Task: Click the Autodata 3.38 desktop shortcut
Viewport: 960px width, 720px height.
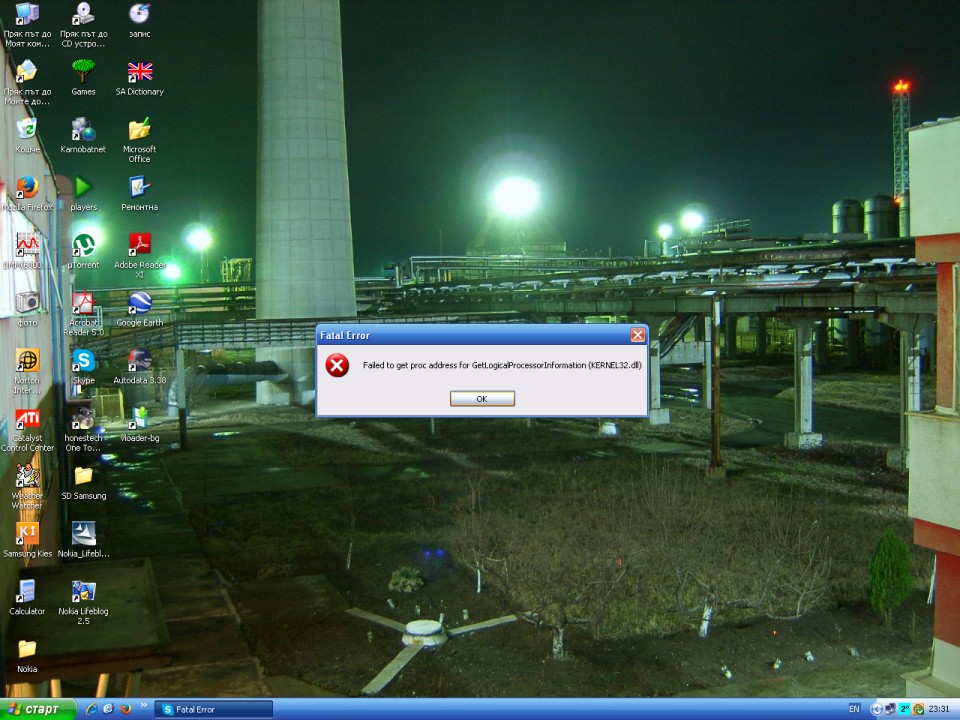Action: 140,366
